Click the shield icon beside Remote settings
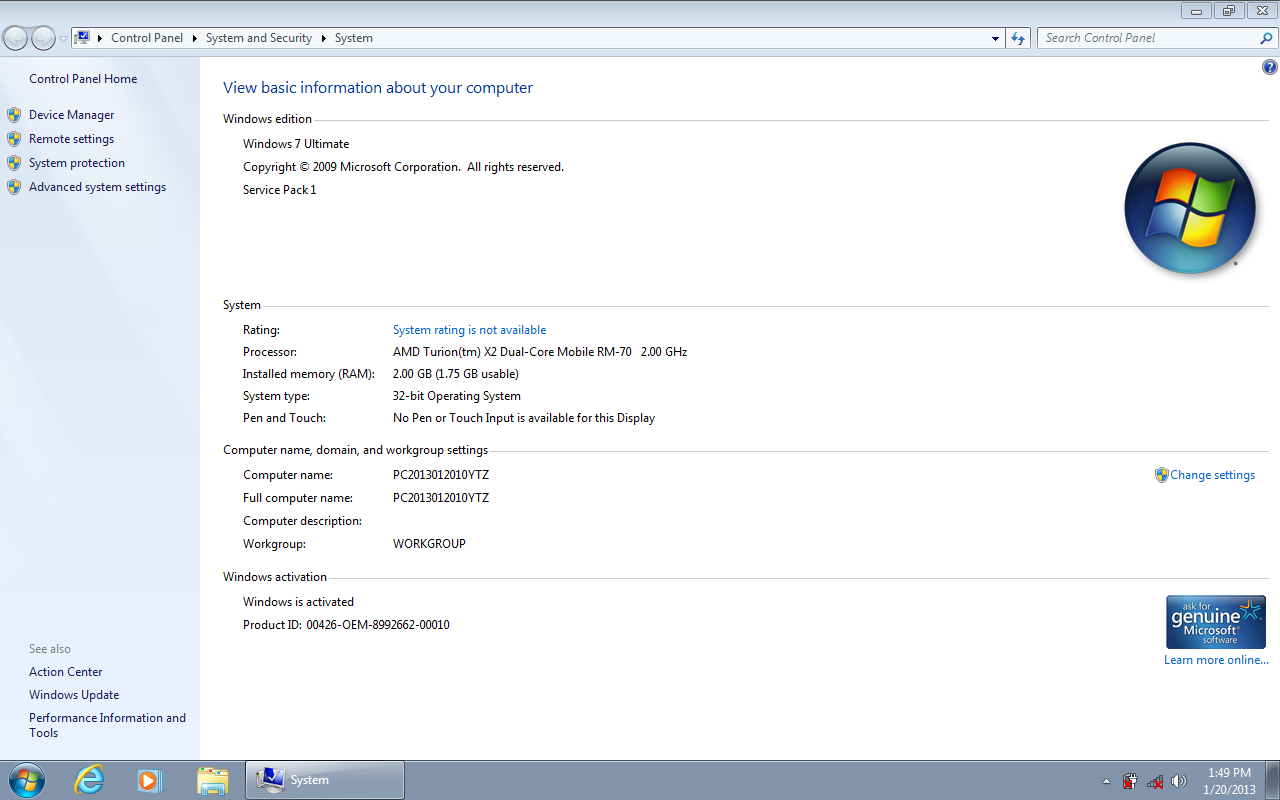This screenshot has height=800, width=1280. pyautogui.click(x=14, y=139)
